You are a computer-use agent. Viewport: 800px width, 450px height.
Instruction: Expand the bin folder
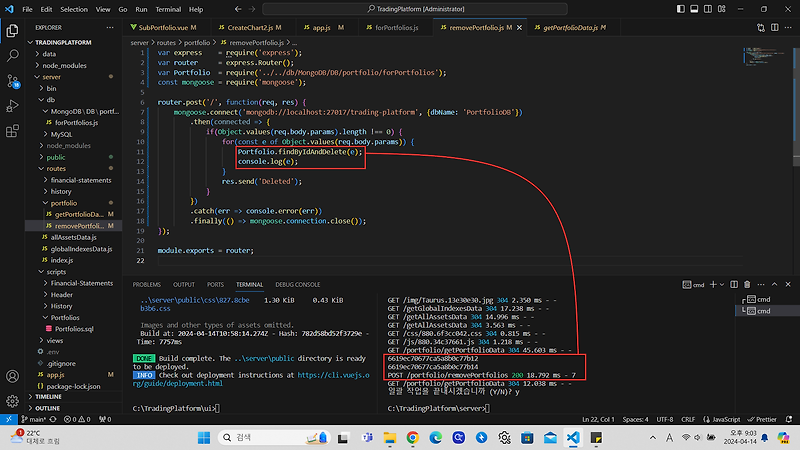coord(73,88)
